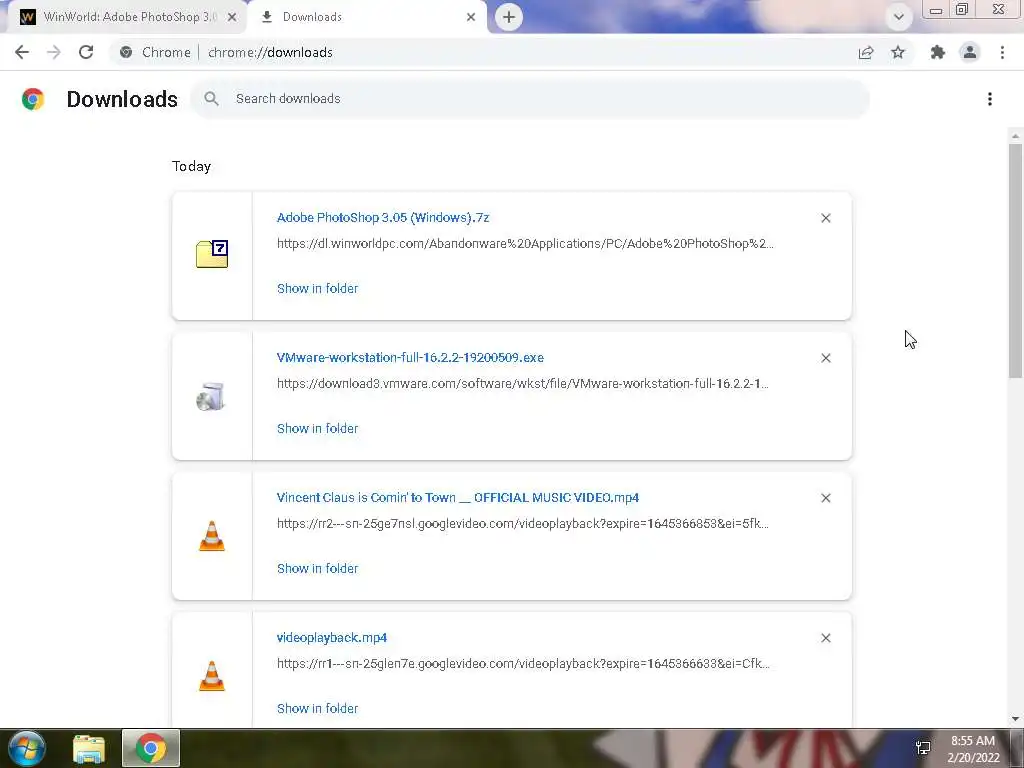
Task: Click the taskbar clock showing 8:55 AM
Action: [973, 749]
